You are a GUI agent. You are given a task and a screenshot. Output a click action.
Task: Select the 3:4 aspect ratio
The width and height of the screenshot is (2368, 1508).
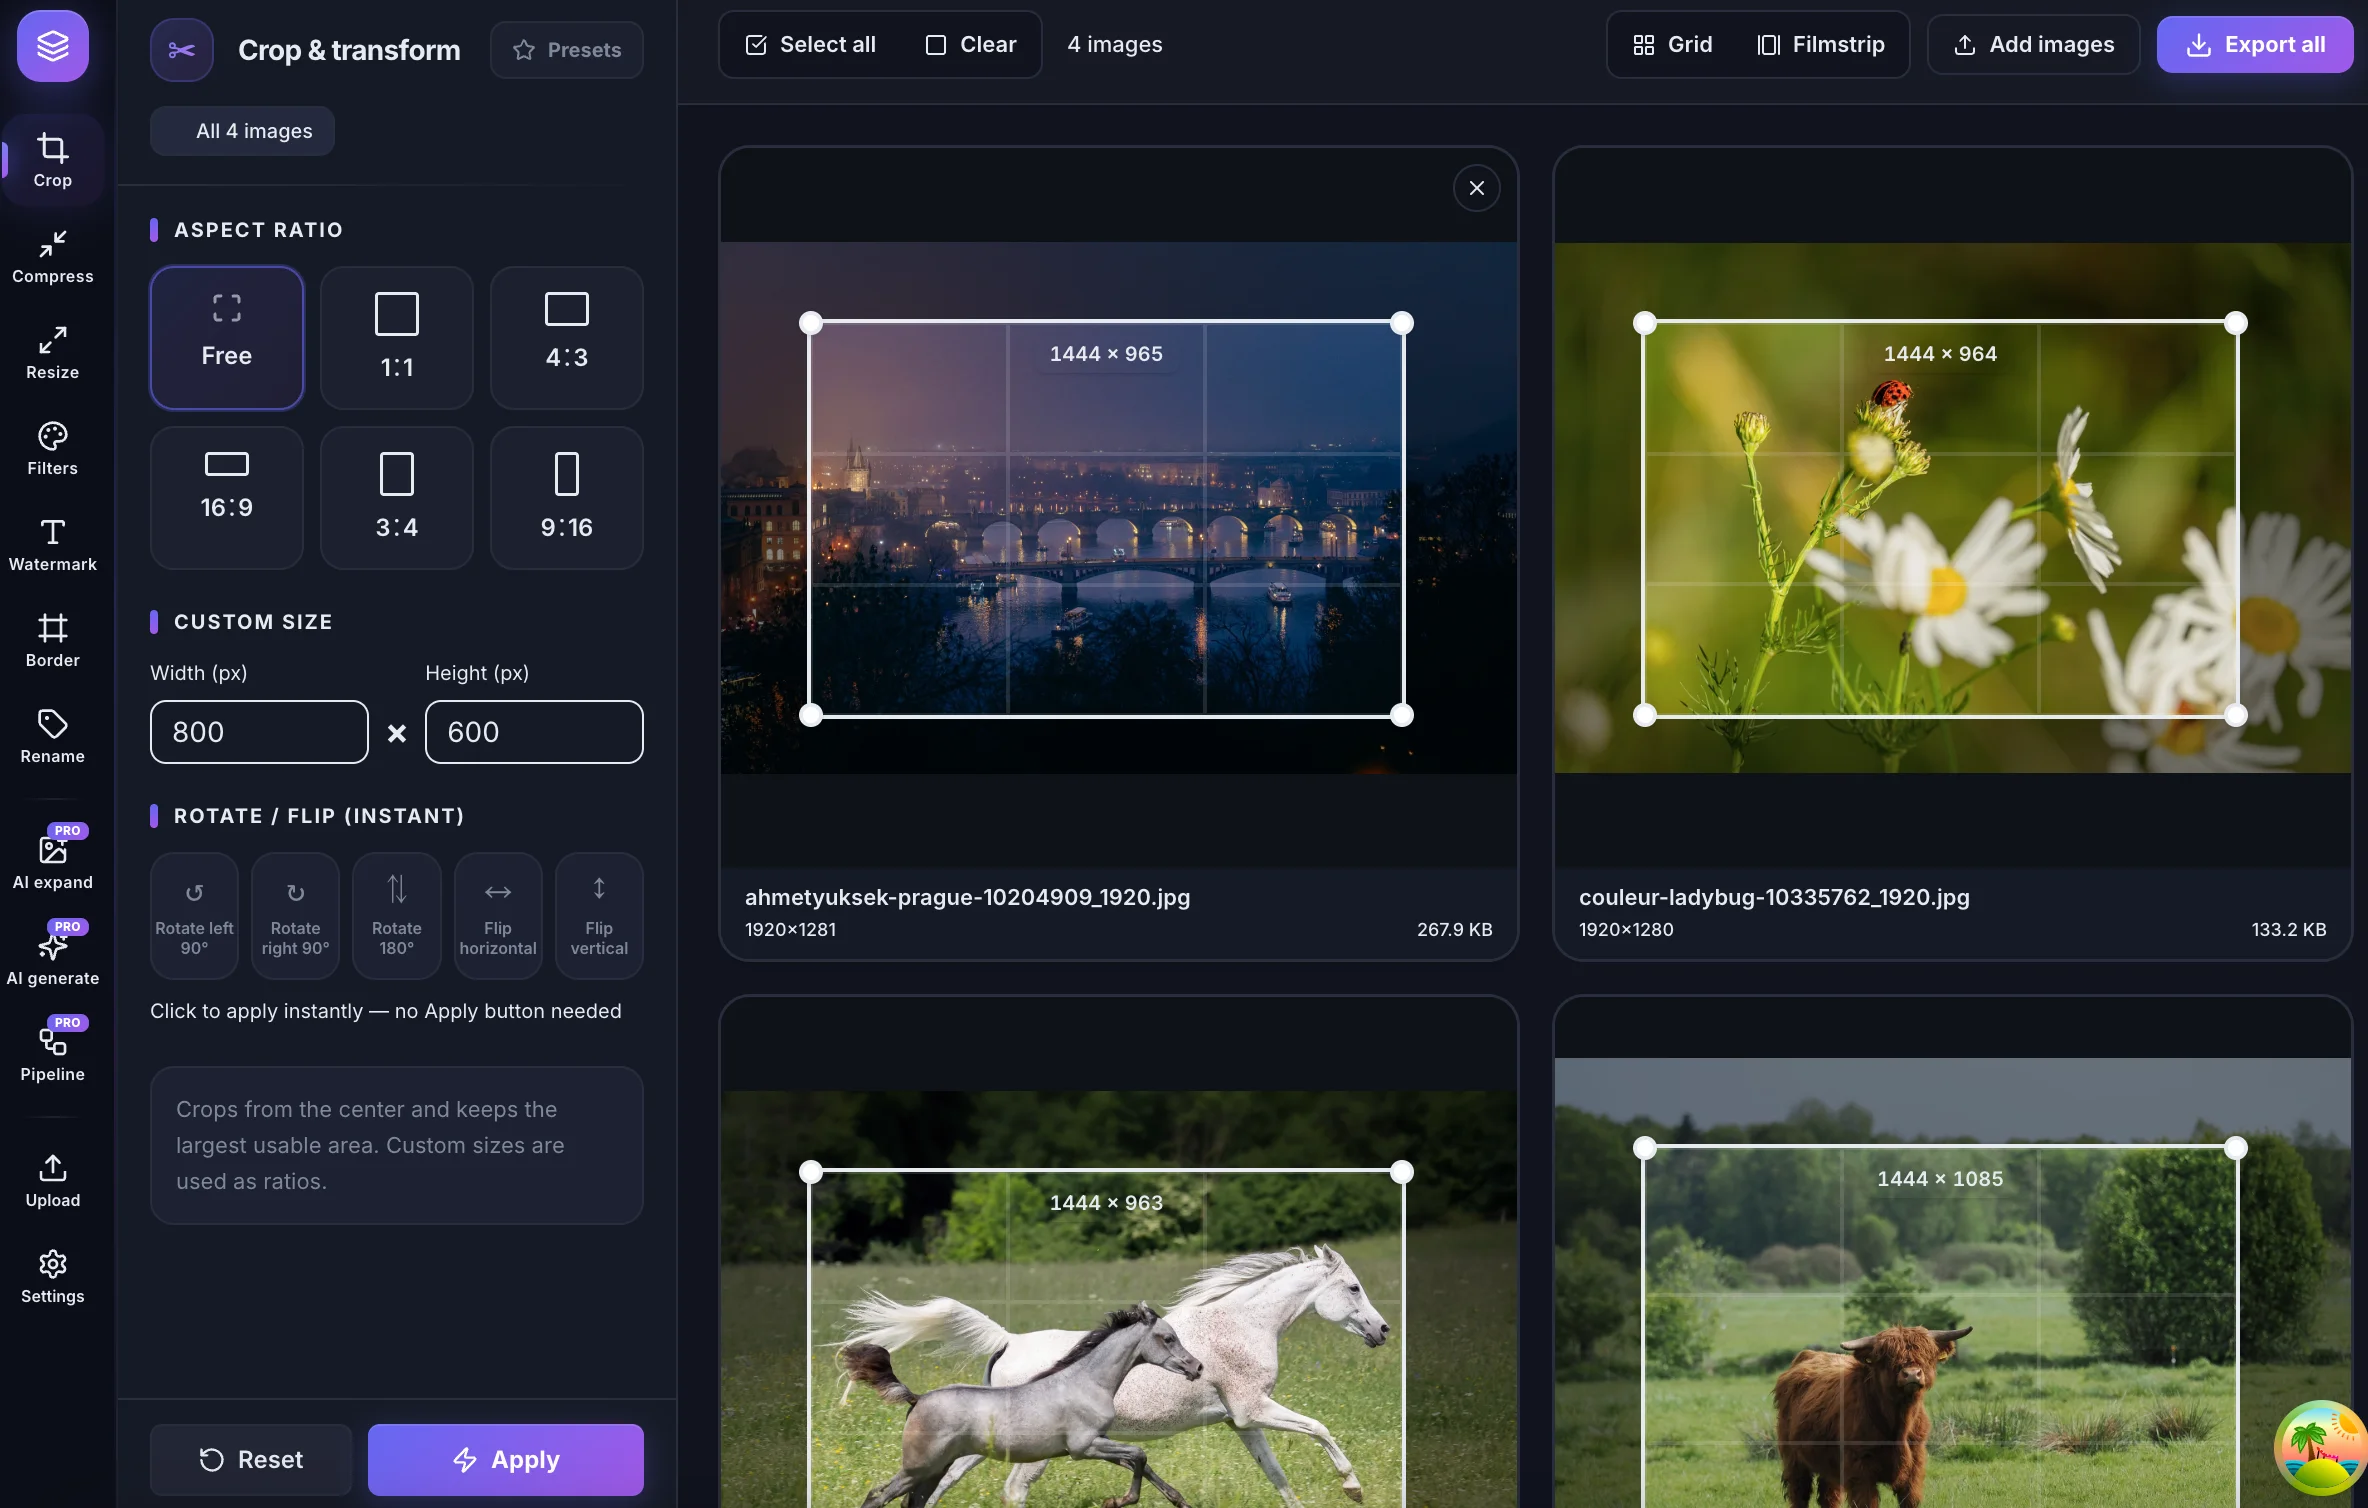click(397, 498)
